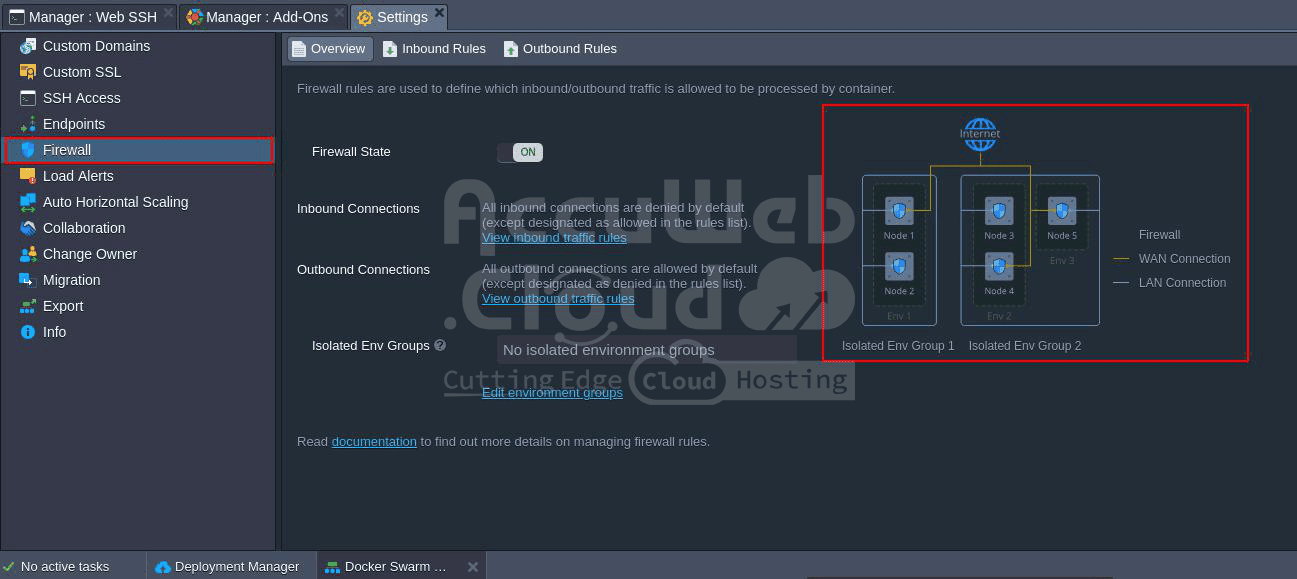Viewport: 1297px width, 579px height.
Task: Click the Migration icon in sidebar
Action: (28, 280)
